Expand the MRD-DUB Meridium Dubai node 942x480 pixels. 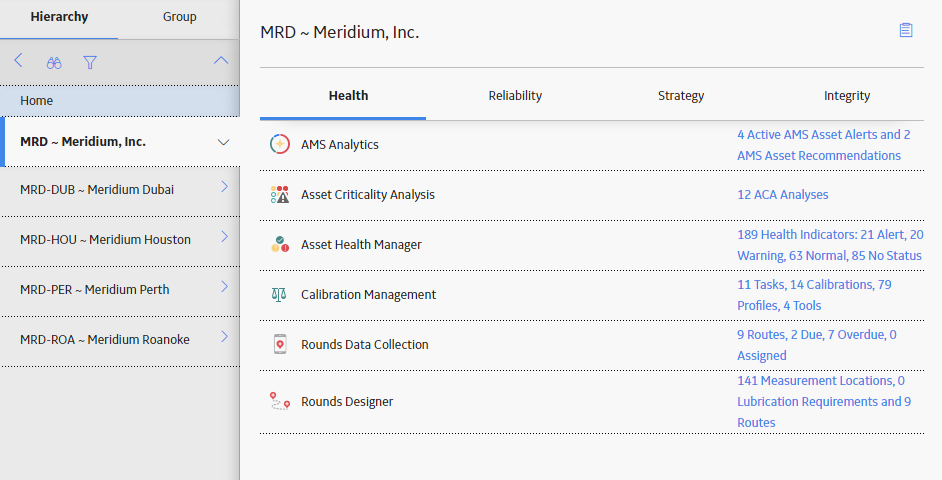(x=225, y=187)
